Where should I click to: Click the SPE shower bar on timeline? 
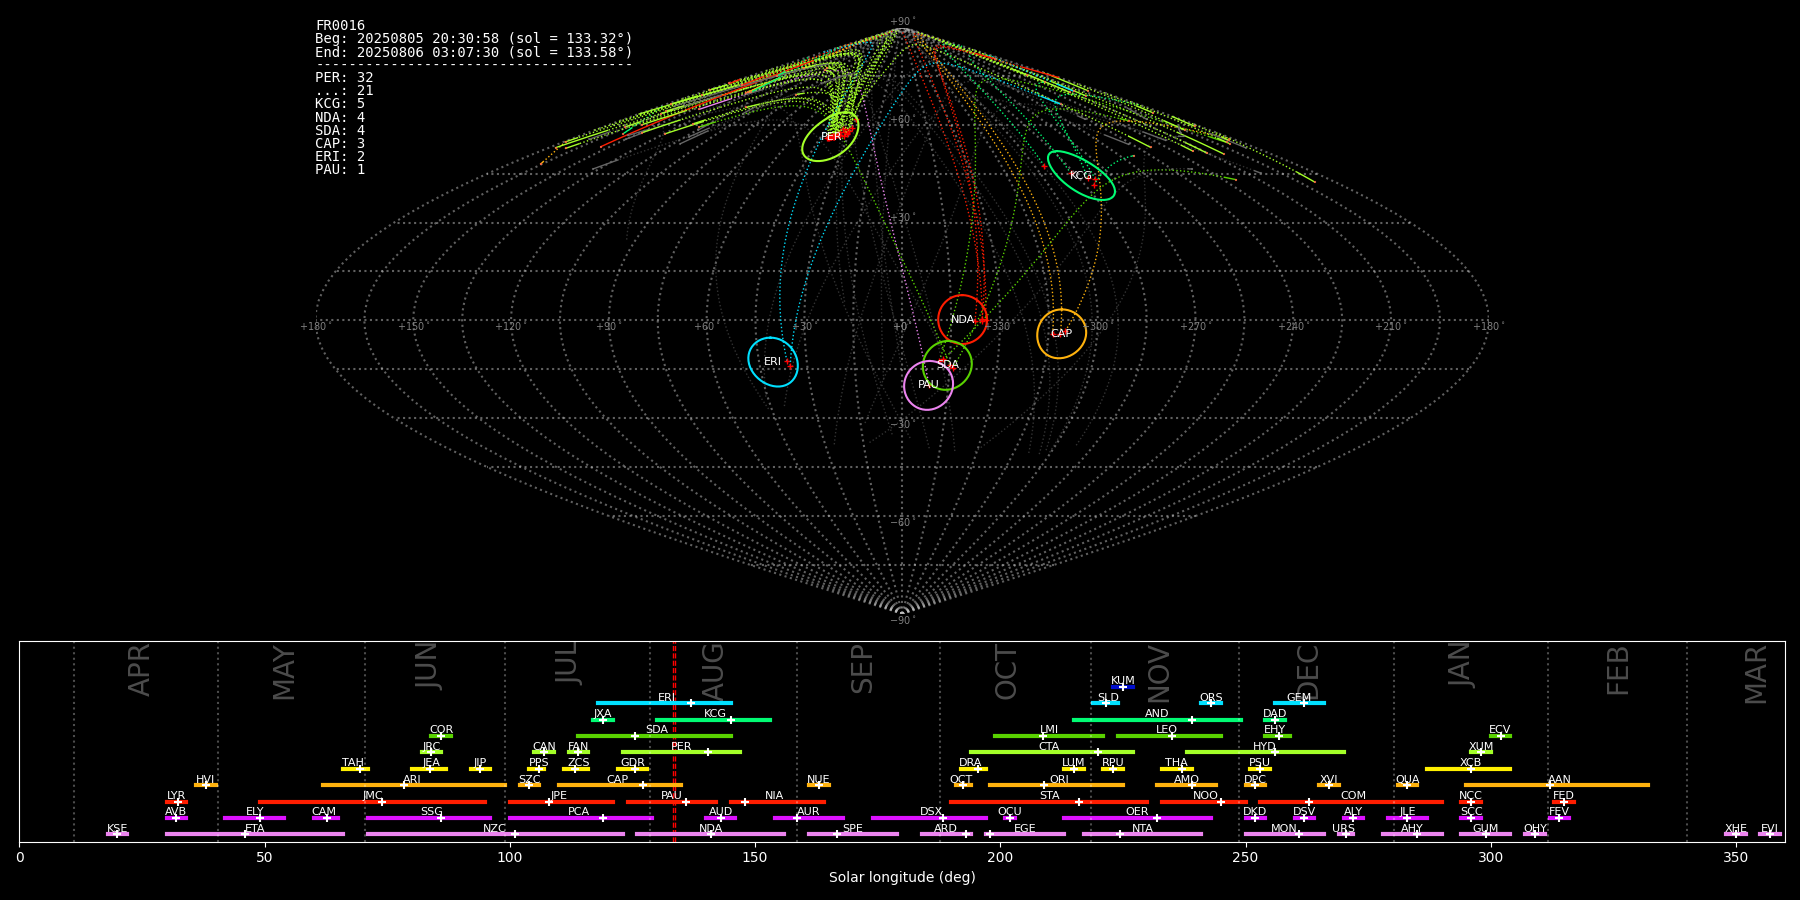(853, 834)
